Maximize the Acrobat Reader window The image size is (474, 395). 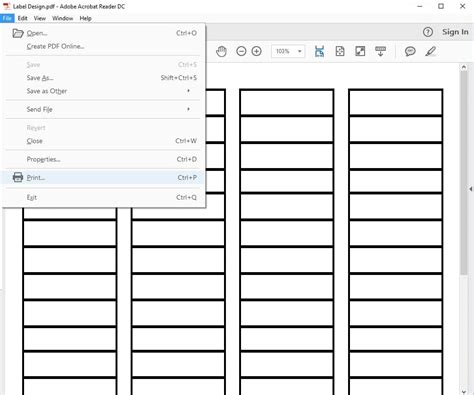click(x=441, y=6)
